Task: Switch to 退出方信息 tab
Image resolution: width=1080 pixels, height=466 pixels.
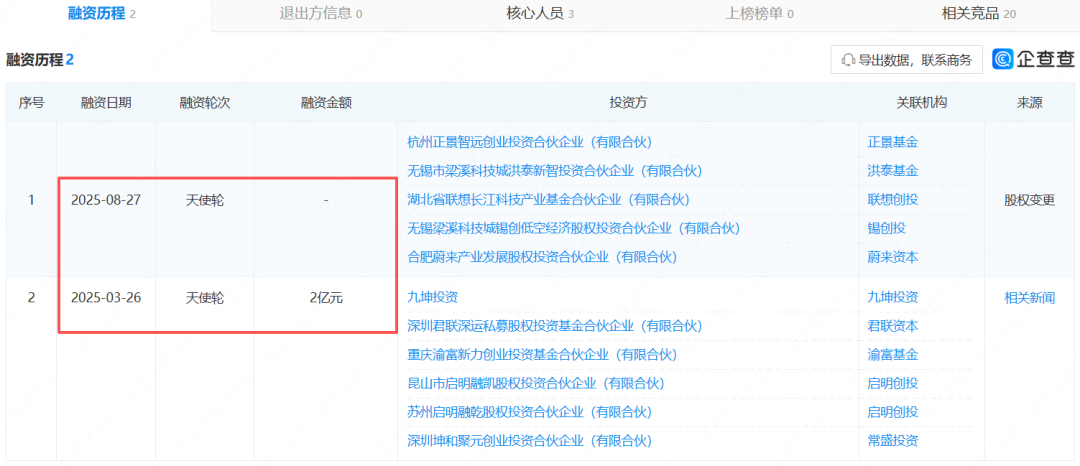Action: [321, 13]
